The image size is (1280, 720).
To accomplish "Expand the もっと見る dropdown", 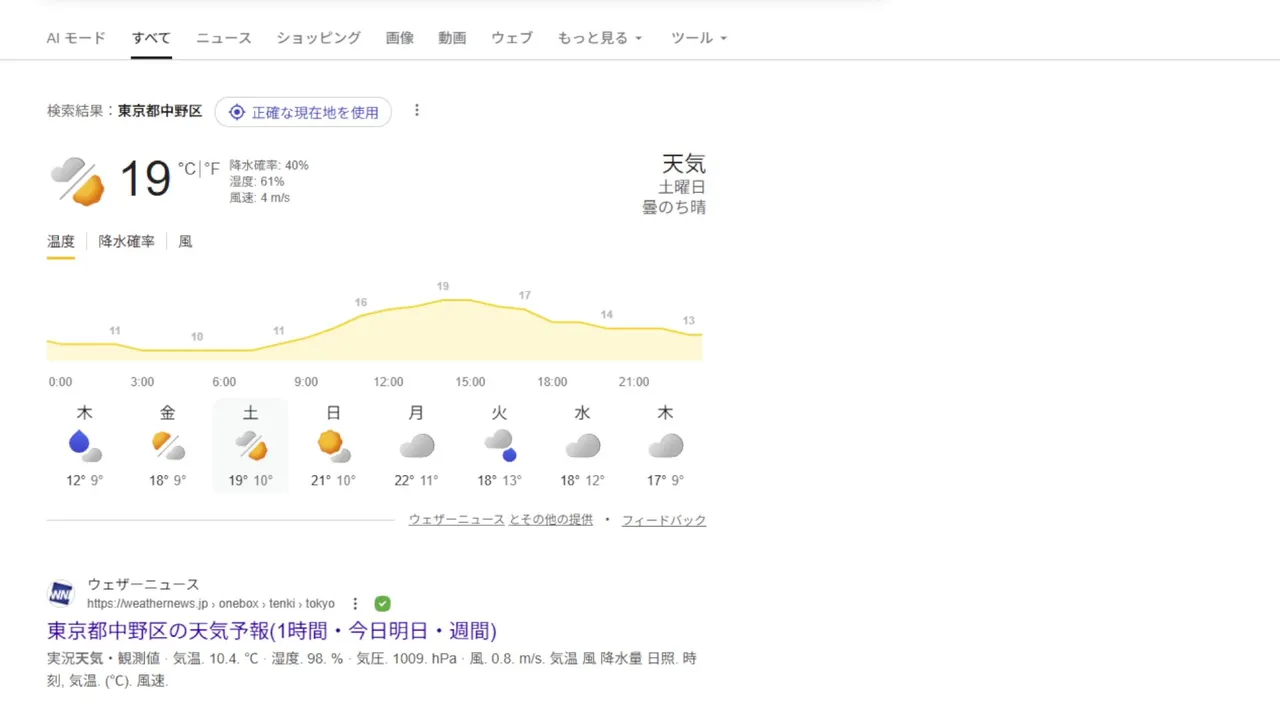I will click(x=600, y=38).
